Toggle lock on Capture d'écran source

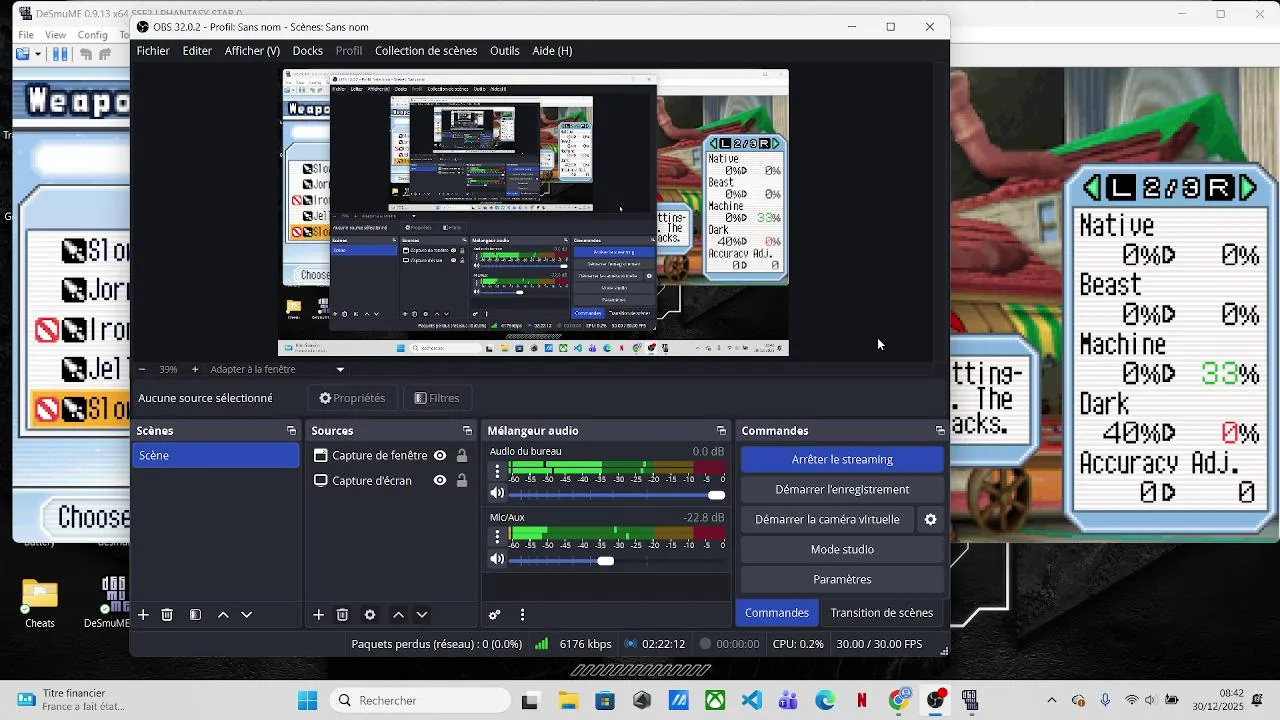[462, 481]
